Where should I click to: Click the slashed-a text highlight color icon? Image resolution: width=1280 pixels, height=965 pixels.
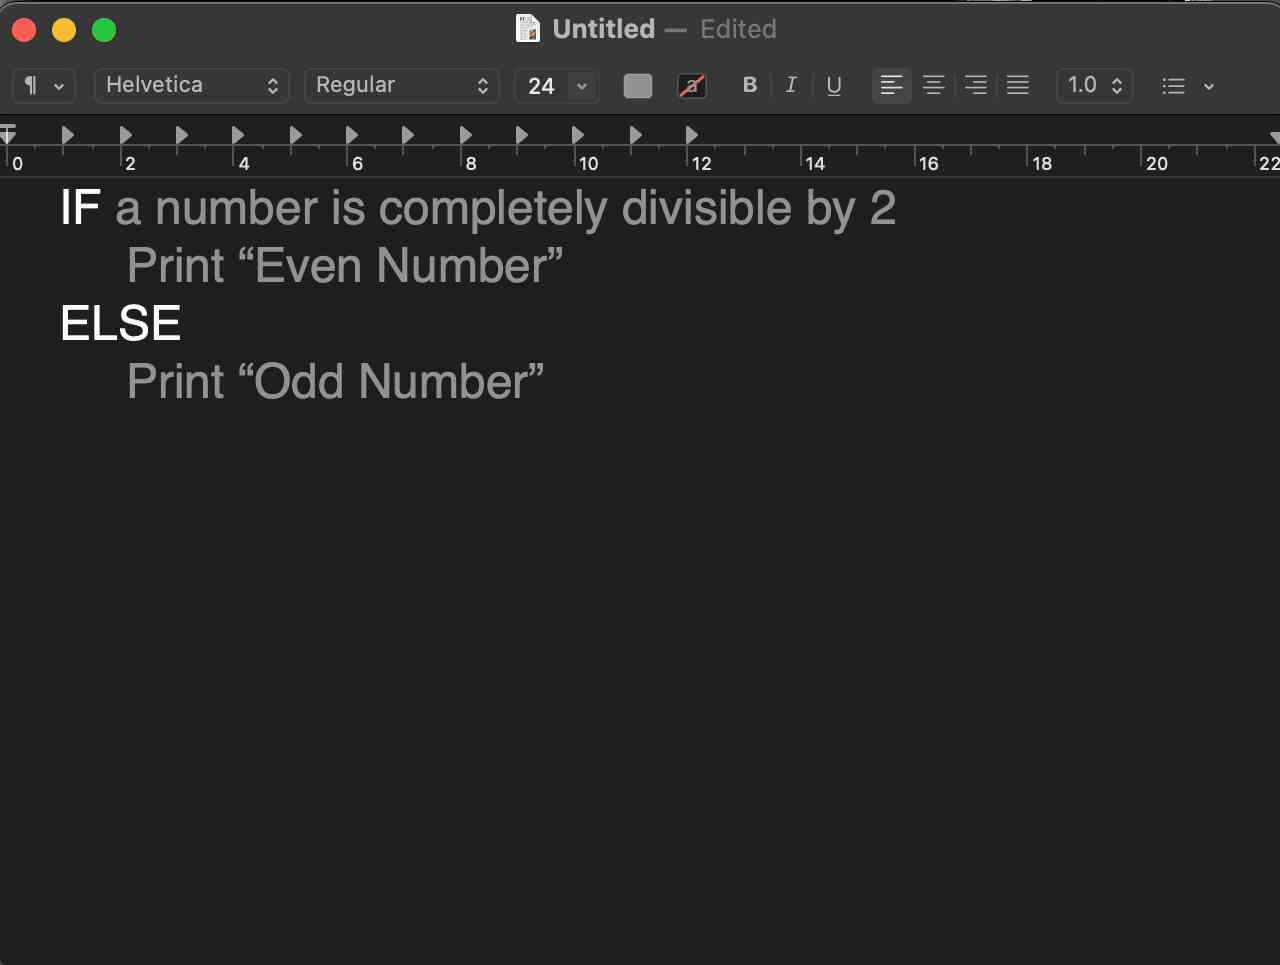(x=692, y=85)
